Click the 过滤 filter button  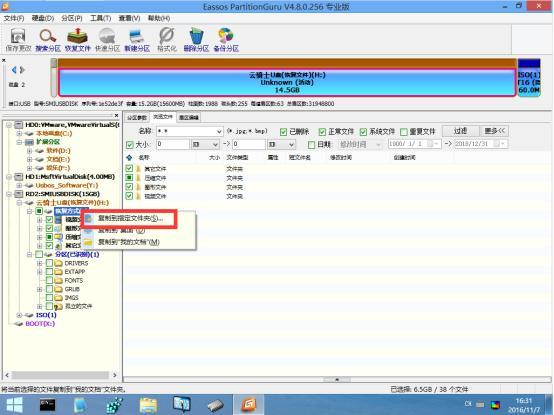pos(460,131)
